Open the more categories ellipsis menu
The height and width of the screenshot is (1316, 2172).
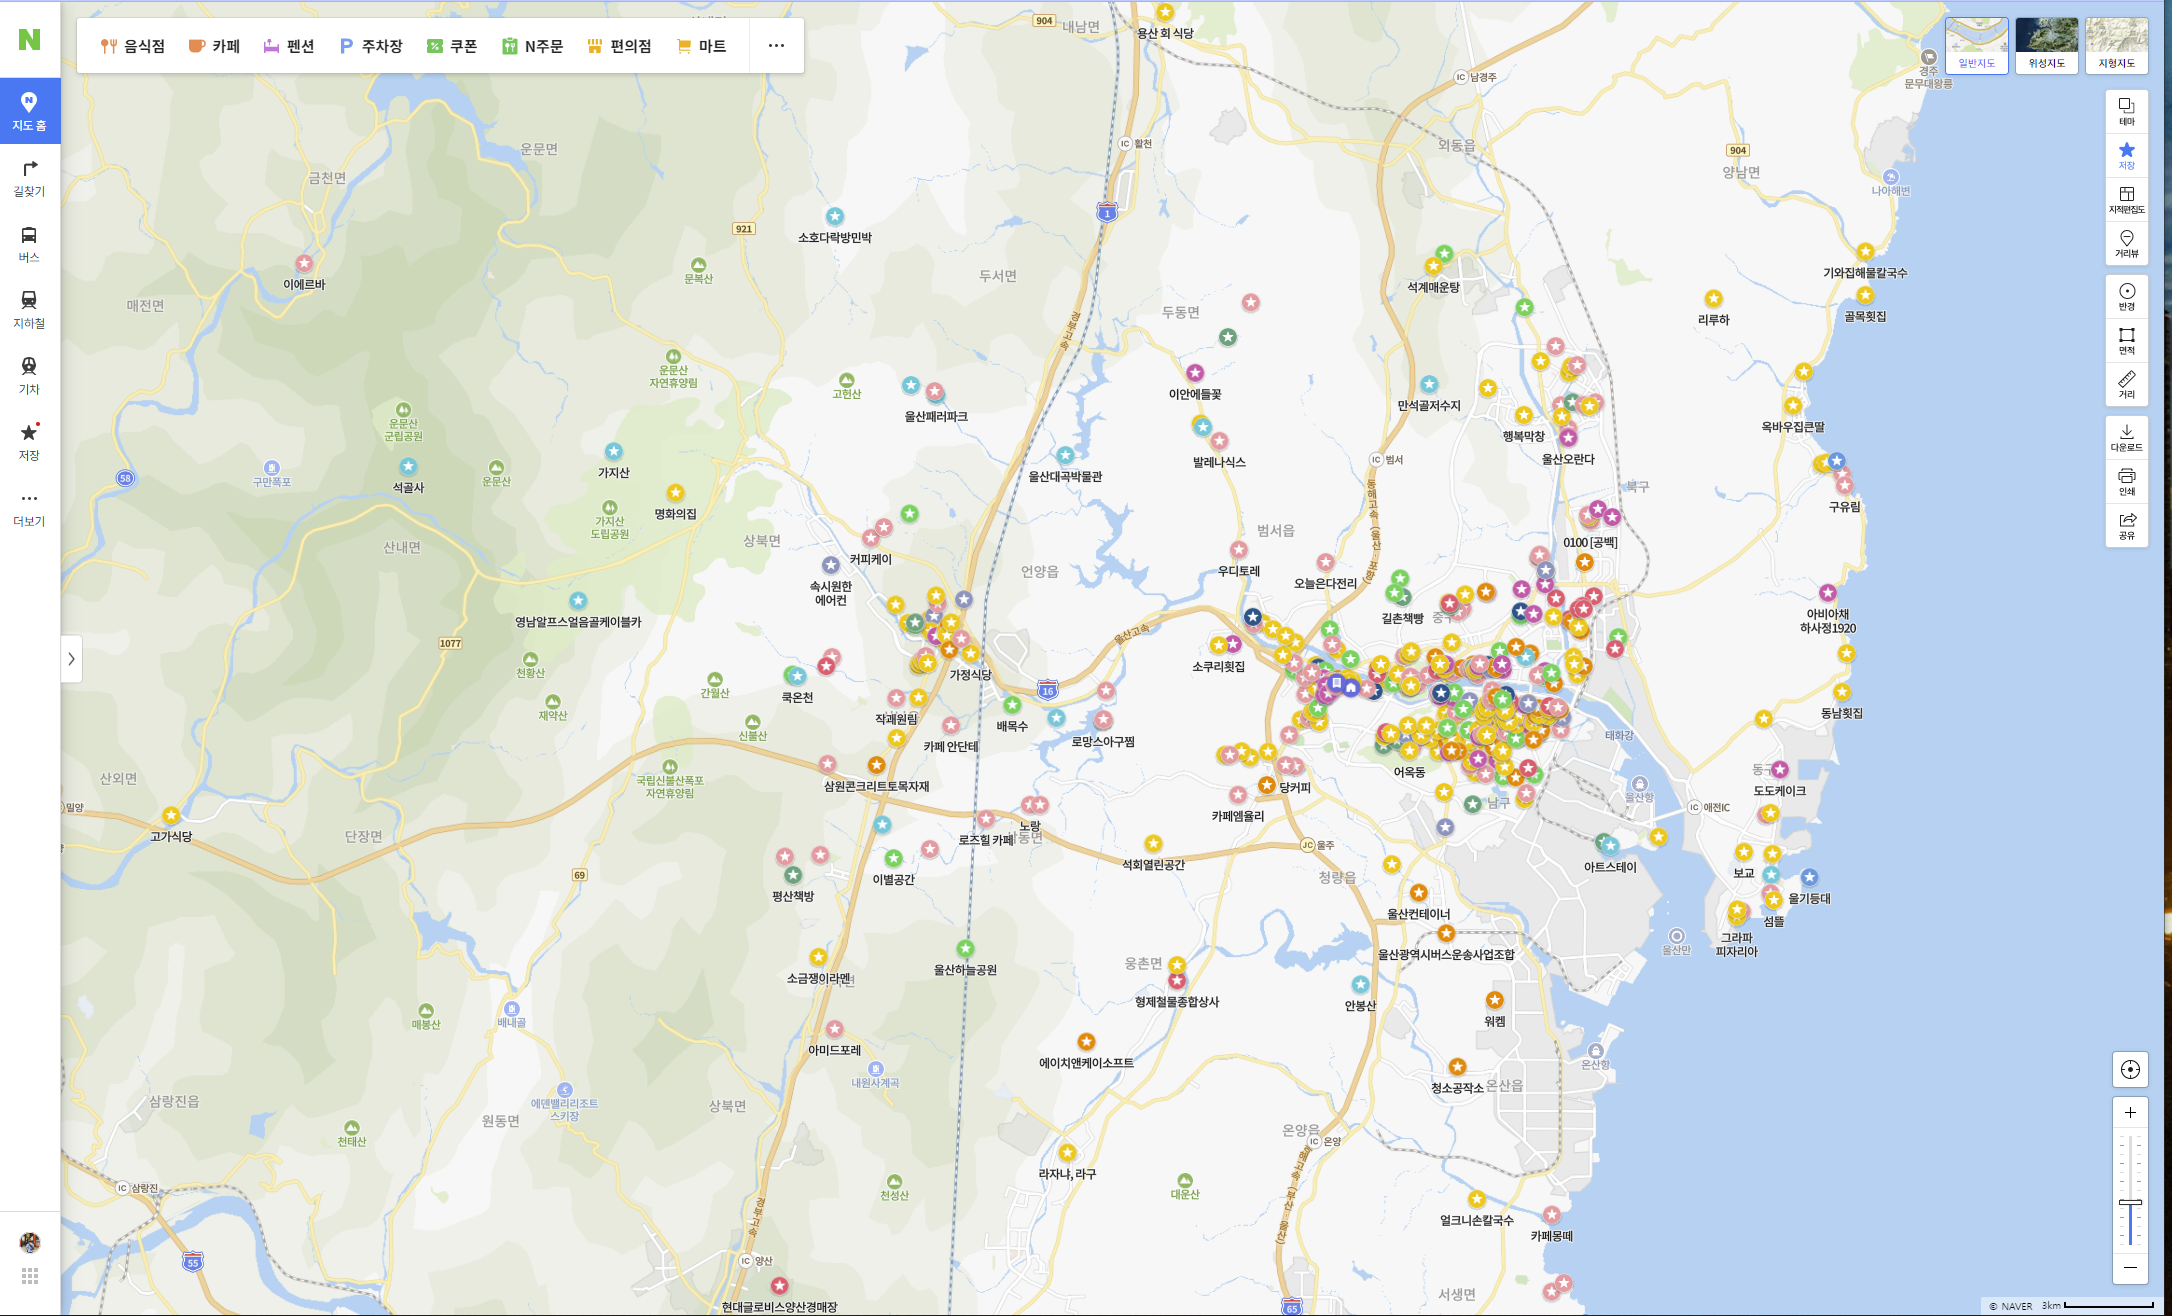click(776, 46)
